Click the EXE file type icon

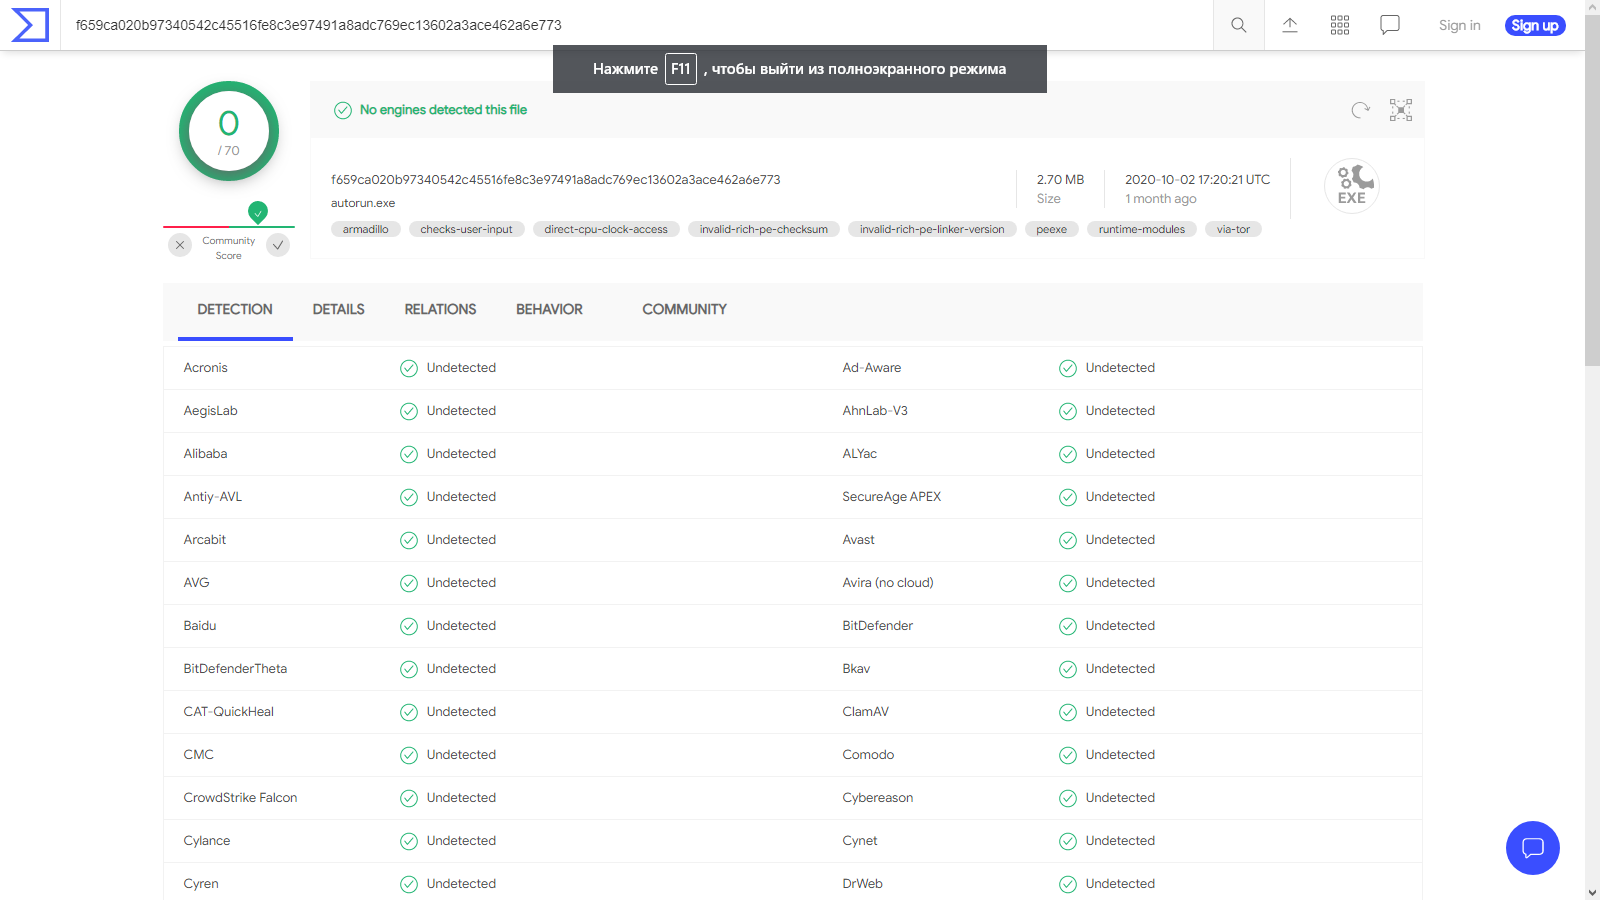point(1352,186)
